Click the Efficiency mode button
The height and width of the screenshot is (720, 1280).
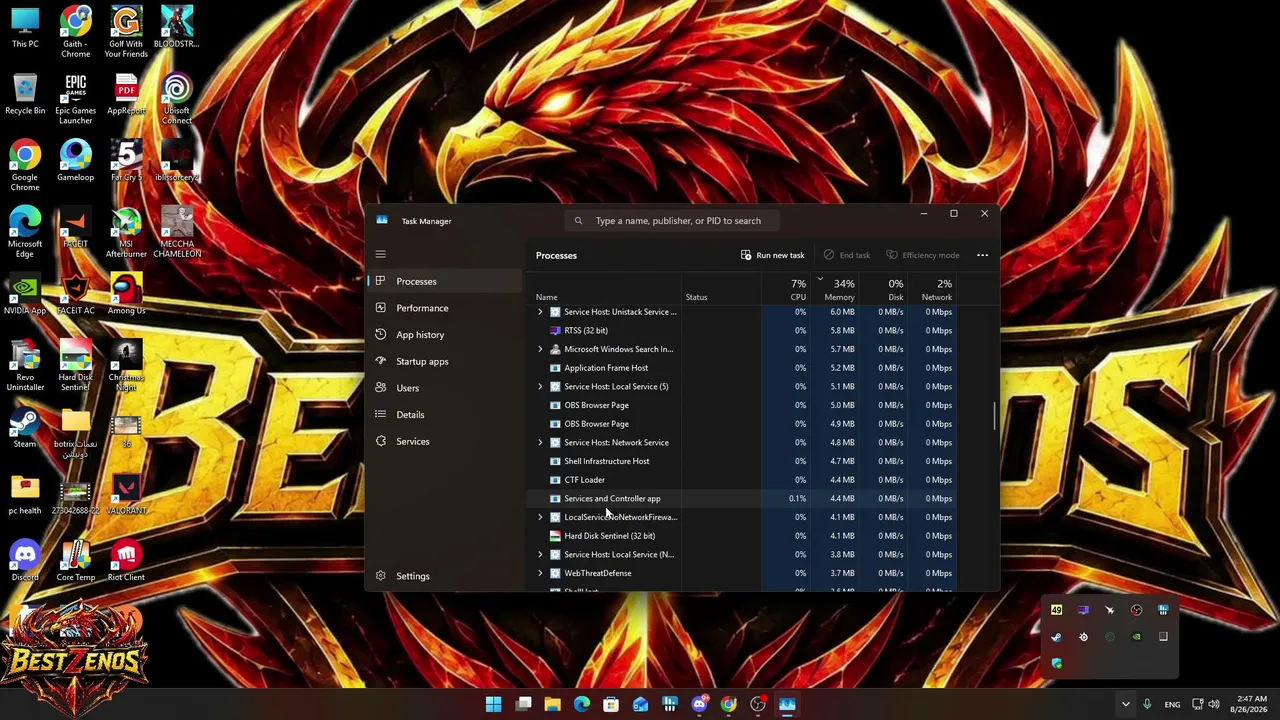[x=923, y=255]
